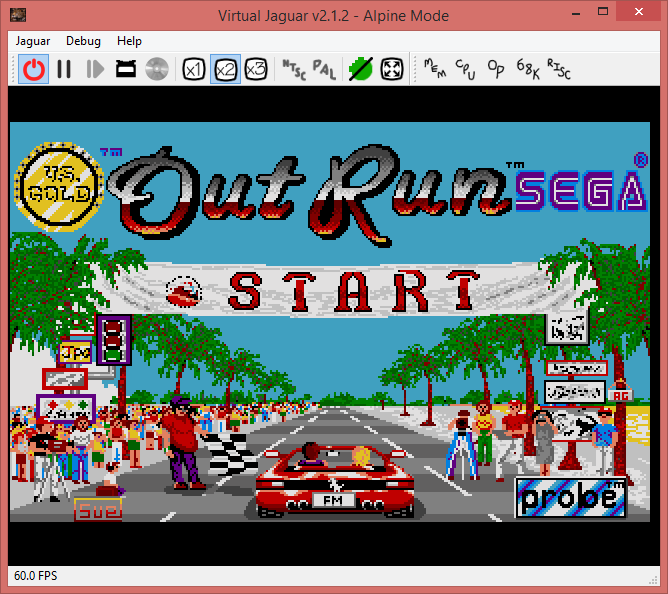Toggle the green blur filter icon
The width and height of the screenshot is (668, 594).
click(361, 69)
